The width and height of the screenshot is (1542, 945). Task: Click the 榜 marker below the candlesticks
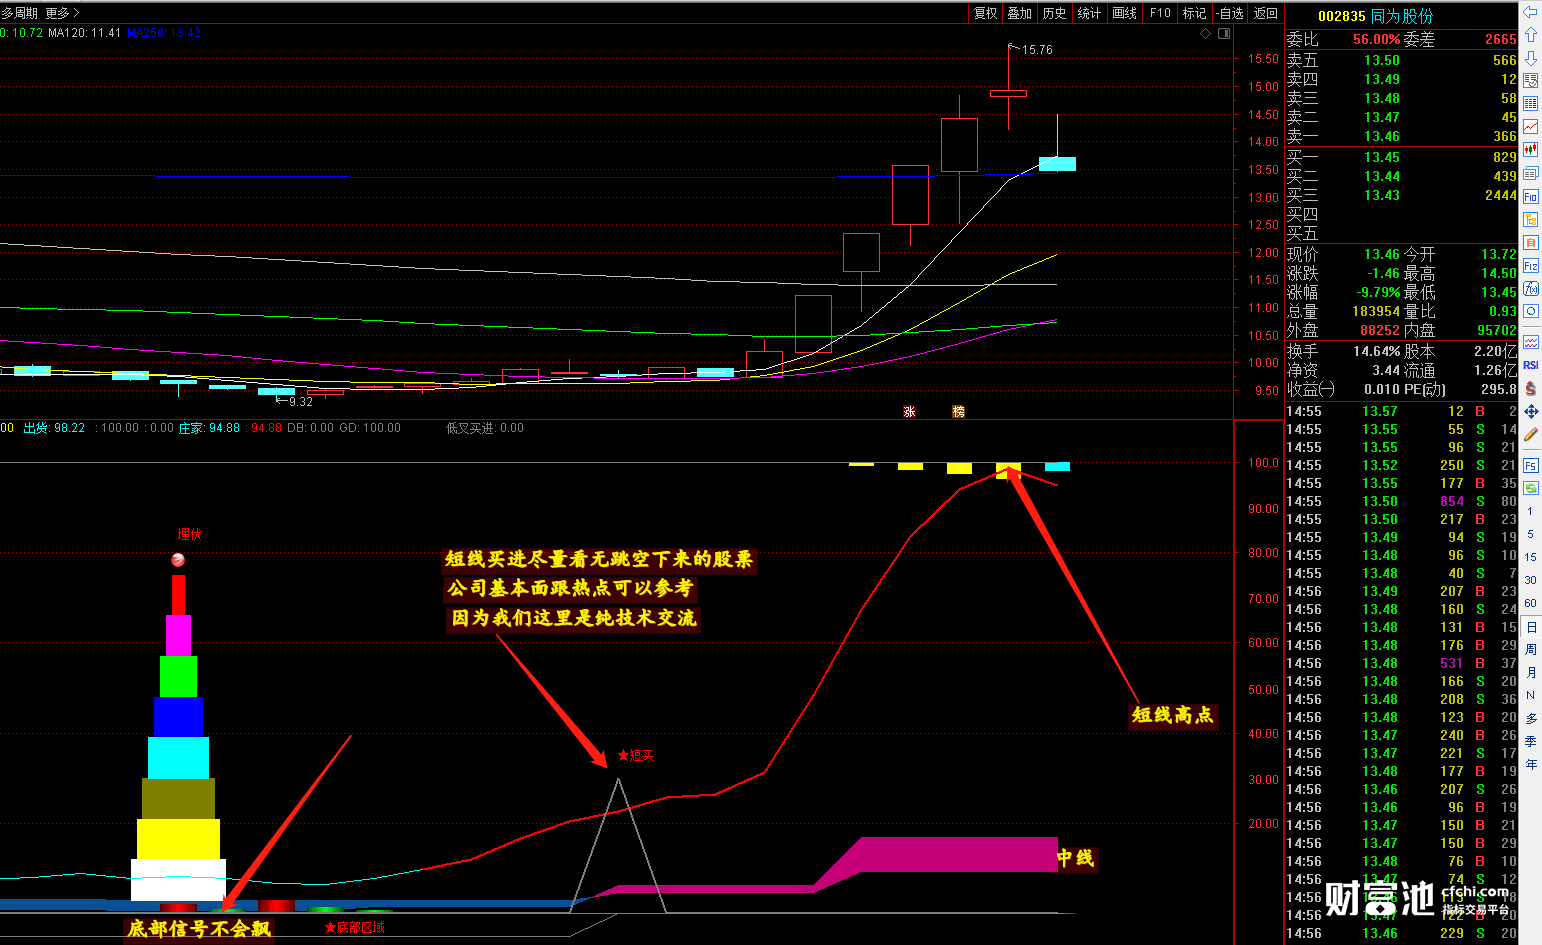(x=958, y=411)
